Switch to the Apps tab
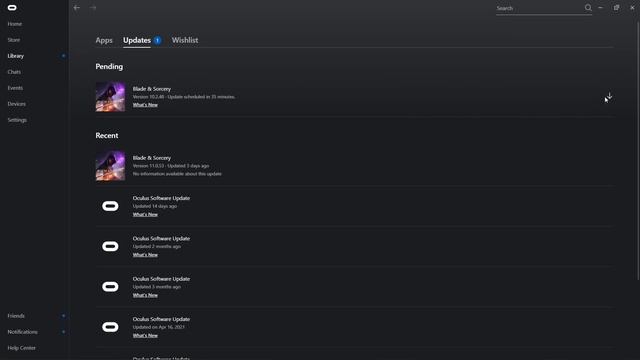 tap(104, 40)
